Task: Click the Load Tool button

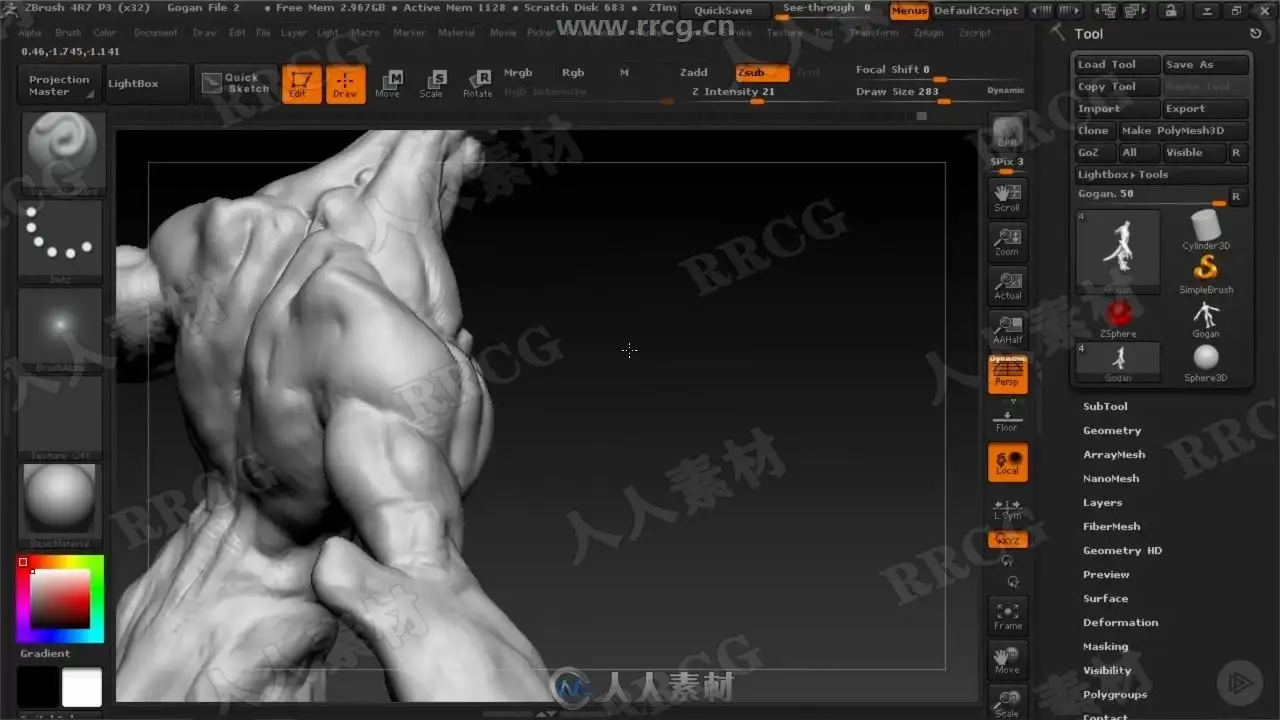Action: [x=1117, y=65]
